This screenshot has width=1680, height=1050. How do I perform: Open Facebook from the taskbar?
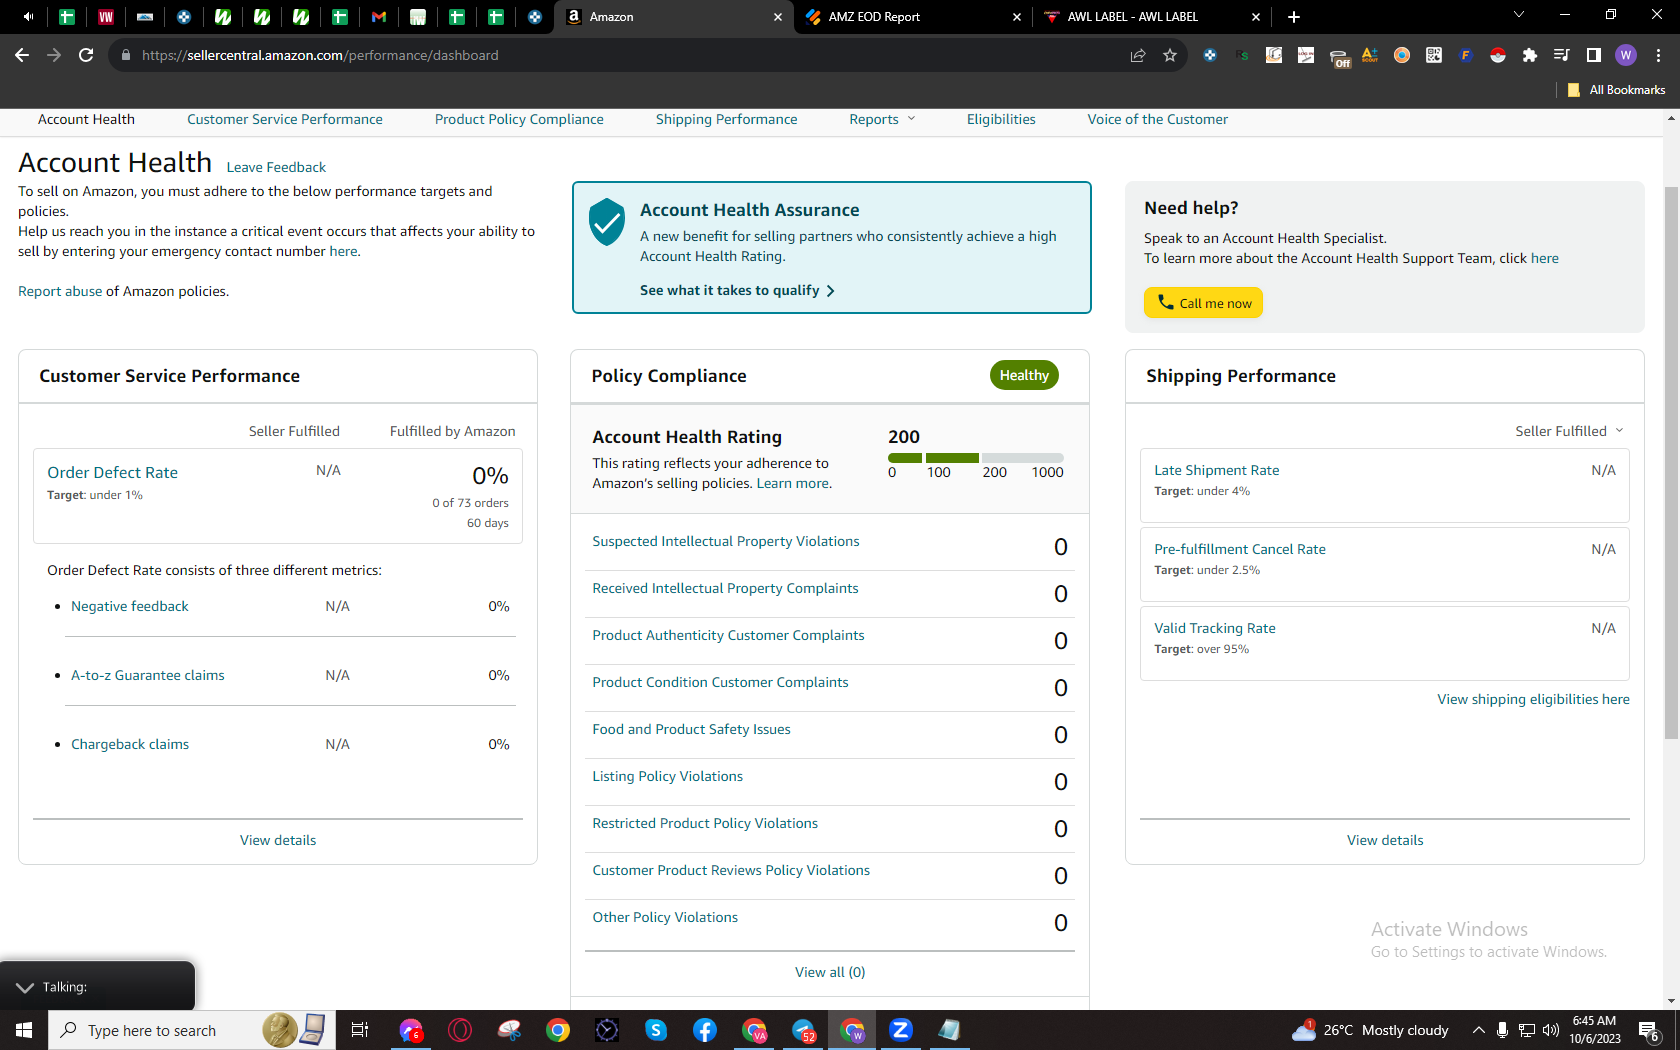tap(705, 1030)
